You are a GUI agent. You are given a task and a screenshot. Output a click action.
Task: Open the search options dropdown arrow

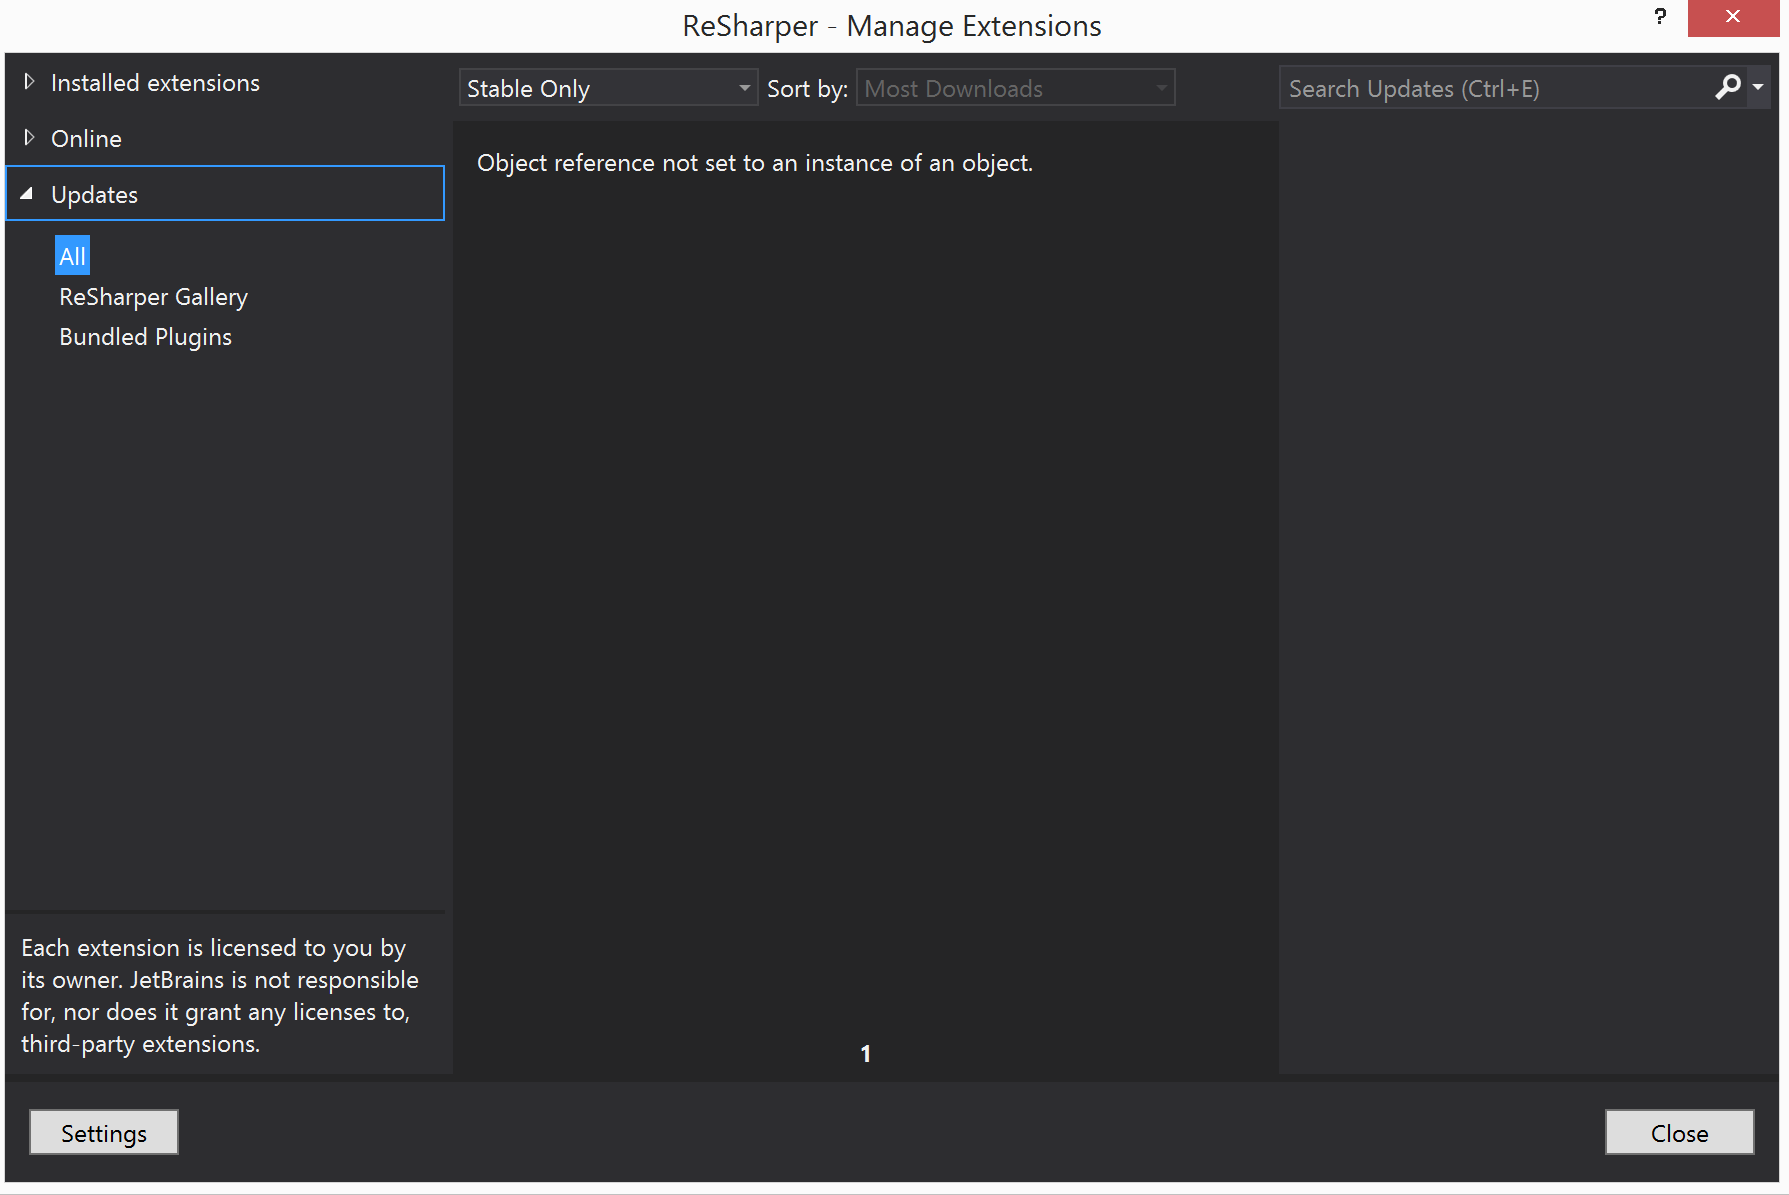point(1758,87)
